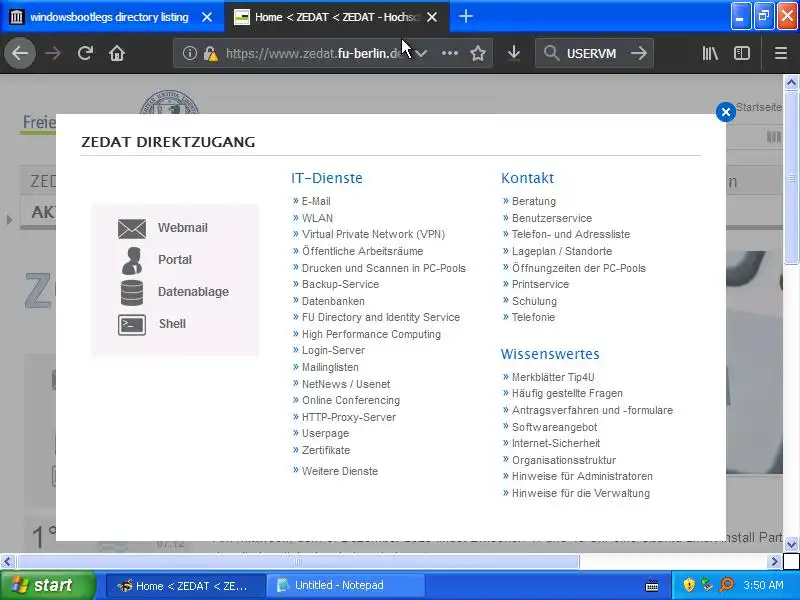Open Virtual Private Network (VPN) link
Screen dimensions: 800x600
[373, 234]
